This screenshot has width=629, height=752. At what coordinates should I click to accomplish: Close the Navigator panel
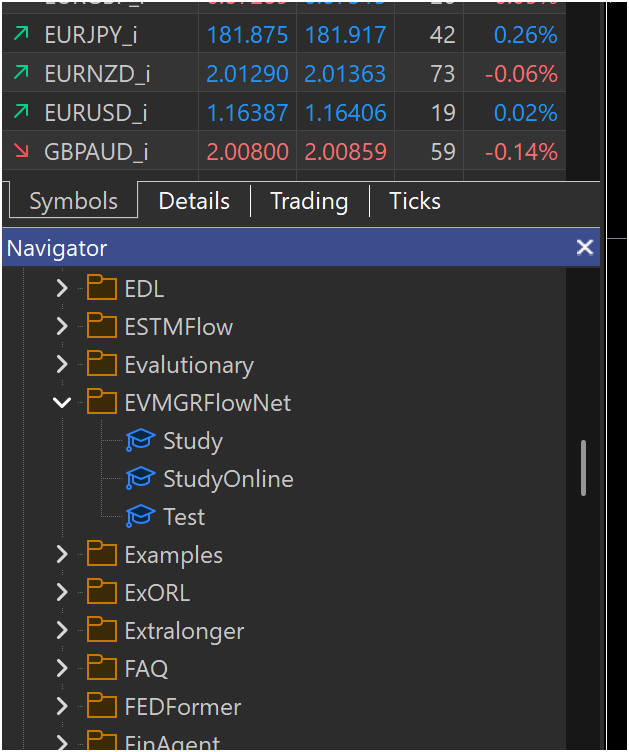point(585,248)
